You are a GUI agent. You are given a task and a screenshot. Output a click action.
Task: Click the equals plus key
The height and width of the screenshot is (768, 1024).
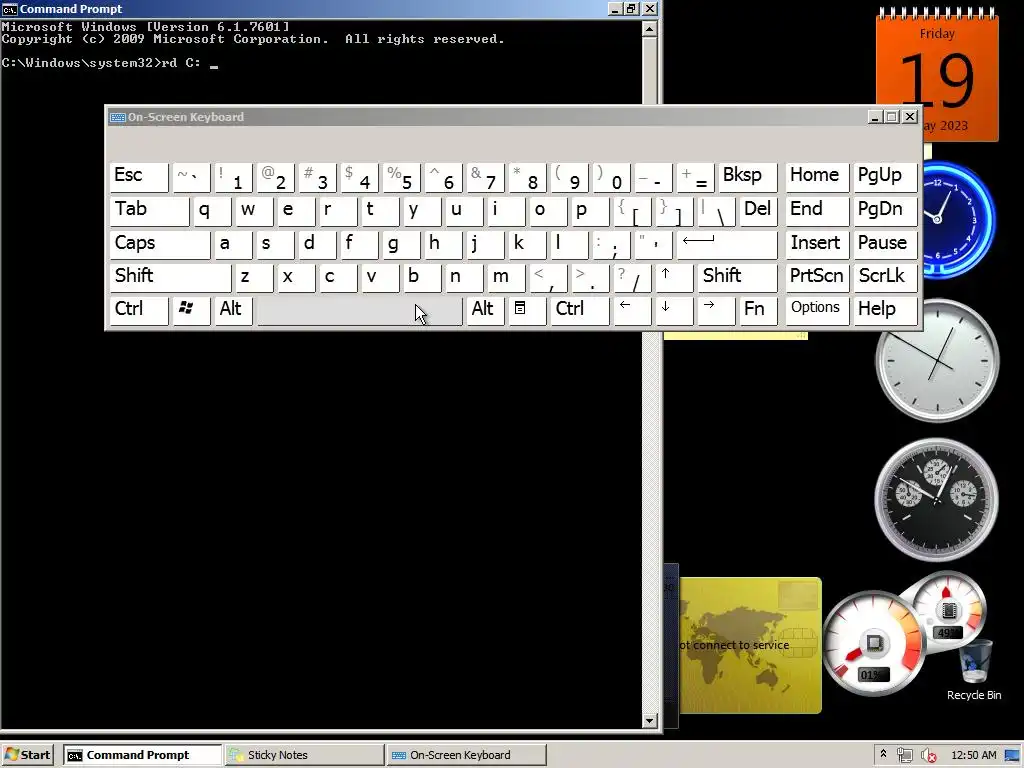click(x=695, y=177)
